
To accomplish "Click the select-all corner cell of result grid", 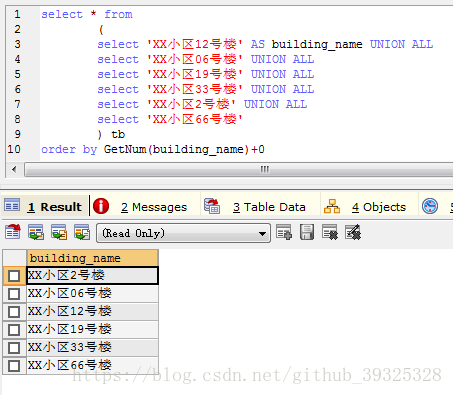I will click(14, 258).
